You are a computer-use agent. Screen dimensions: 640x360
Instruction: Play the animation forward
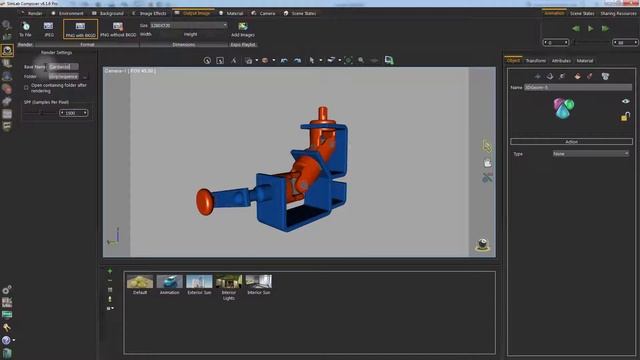(x=591, y=29)
